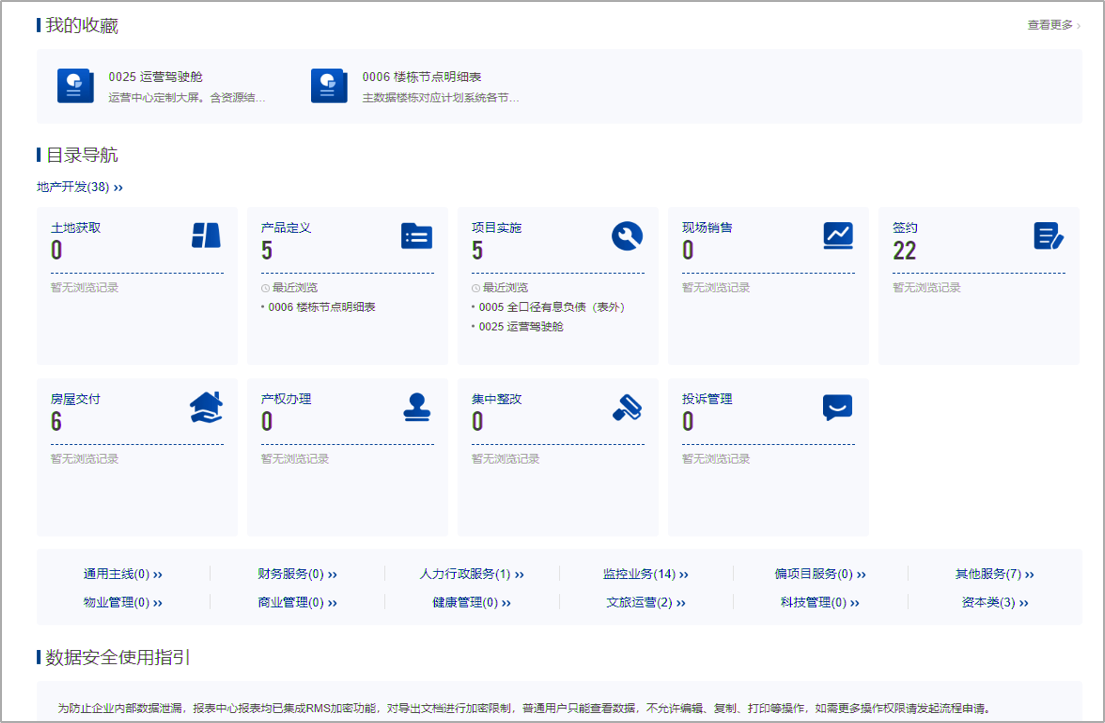Select 人力行政服务(1) navigation item

[471, 574]
